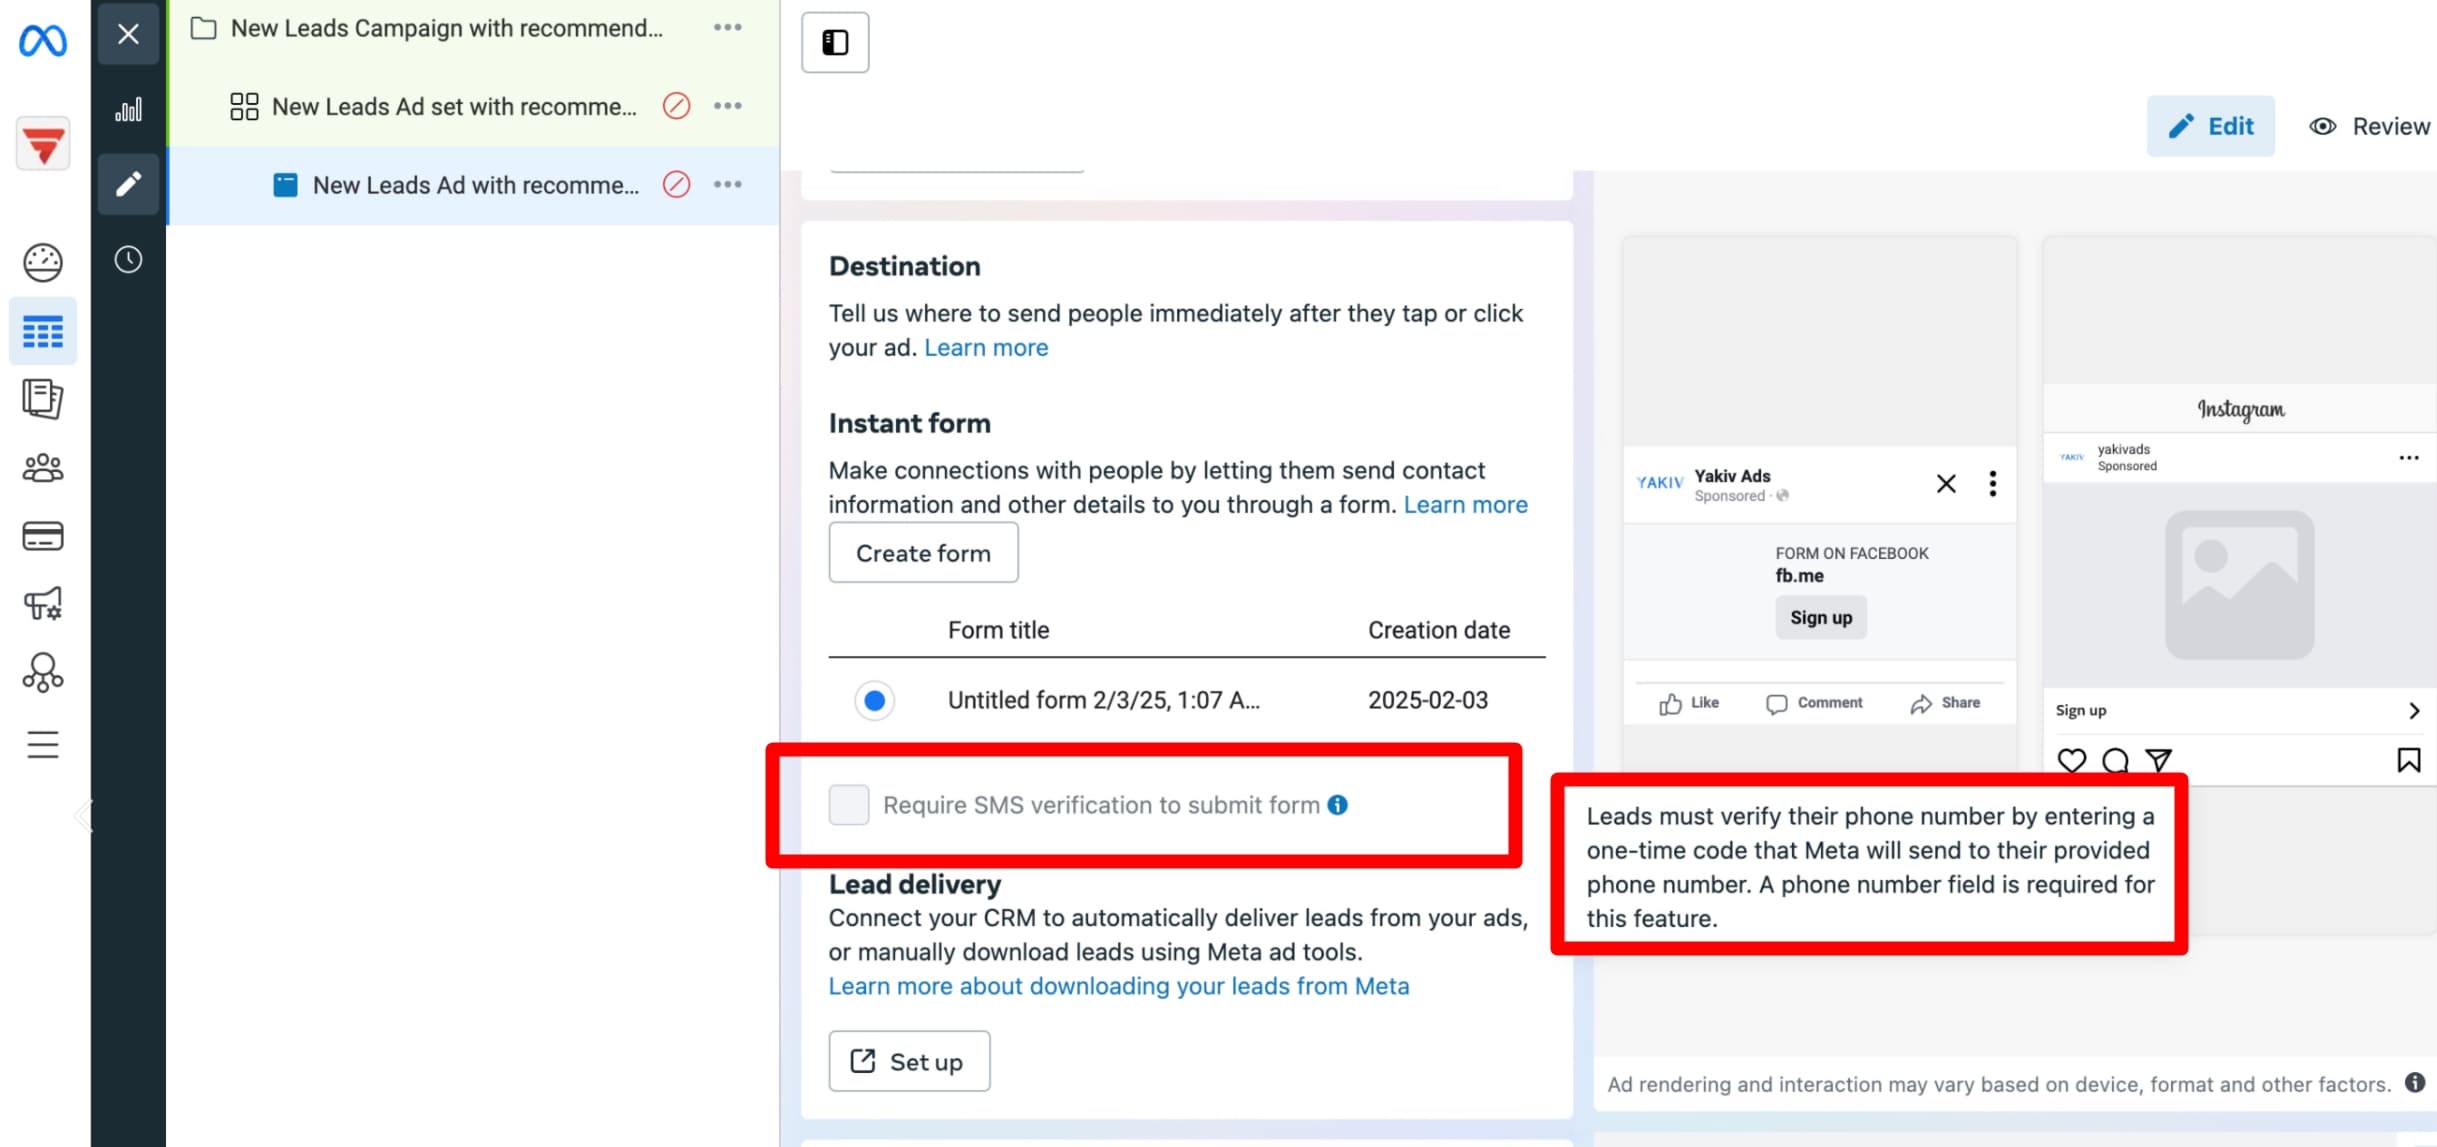Select the Untitled form radio button
The height and width of the screenshot is (1147, 2437).
[874, 700]
